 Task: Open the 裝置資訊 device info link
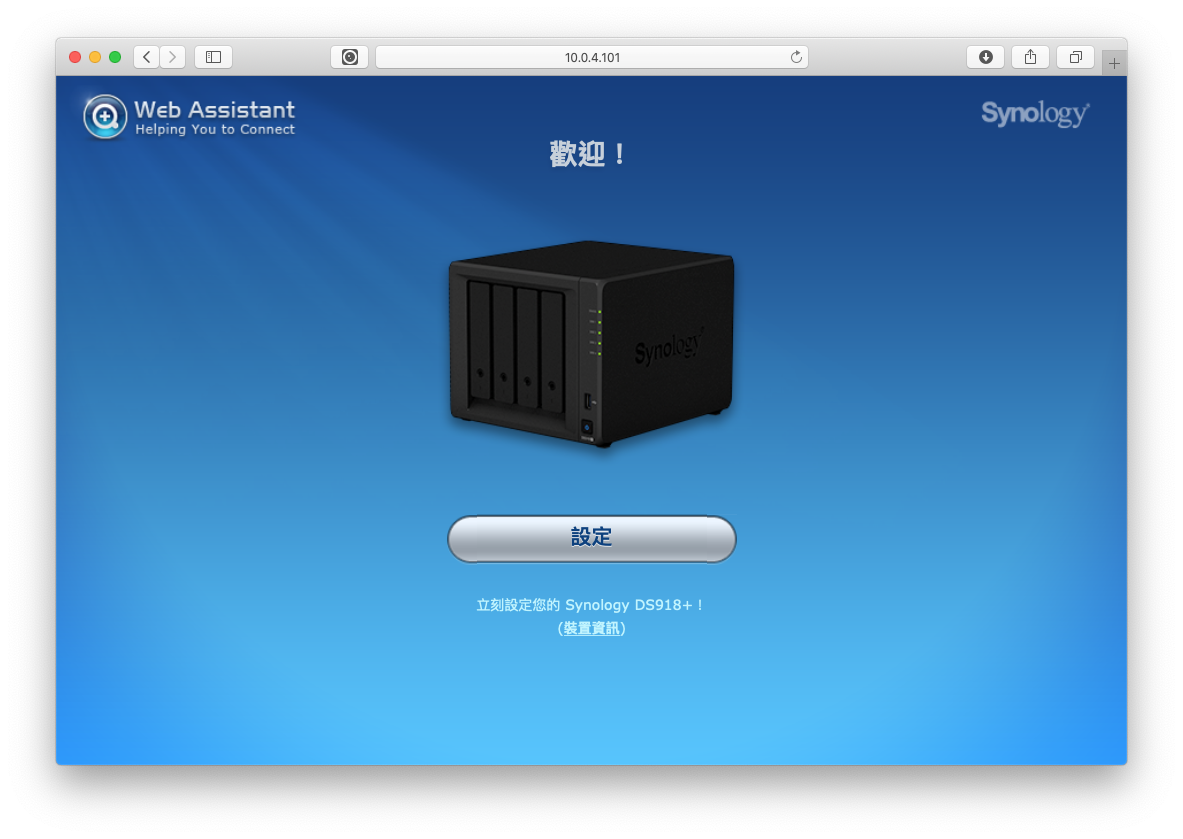click(x=592, y=628)
